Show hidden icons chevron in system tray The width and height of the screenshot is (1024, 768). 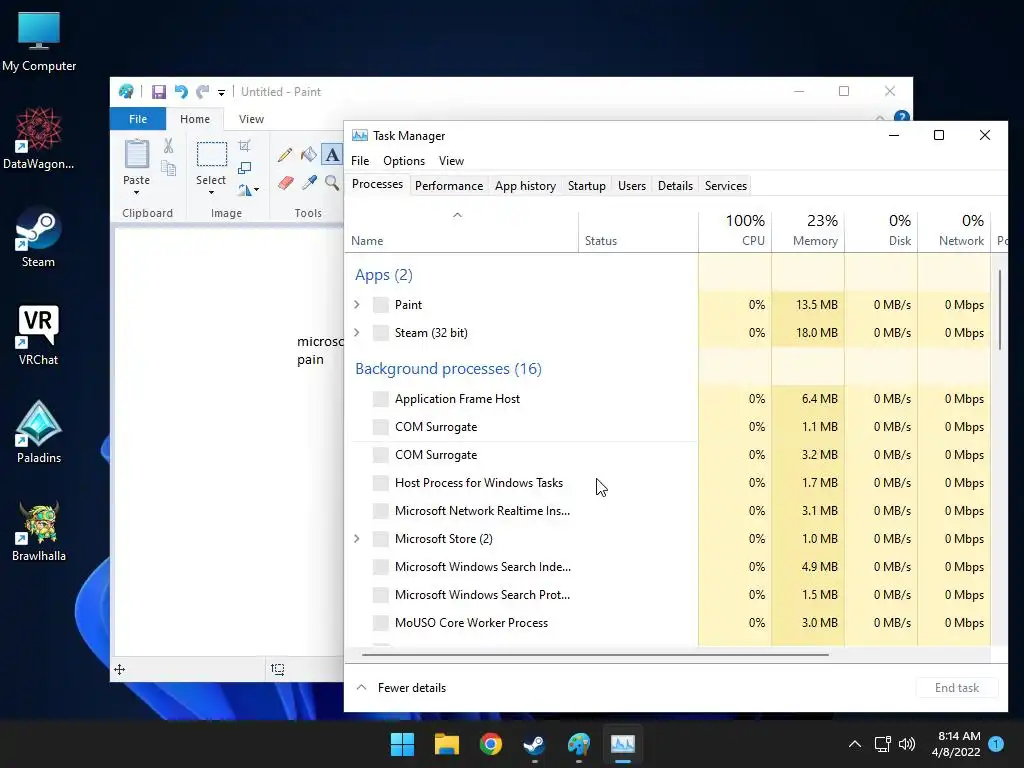pyautogui.click(x=854, y=744)
